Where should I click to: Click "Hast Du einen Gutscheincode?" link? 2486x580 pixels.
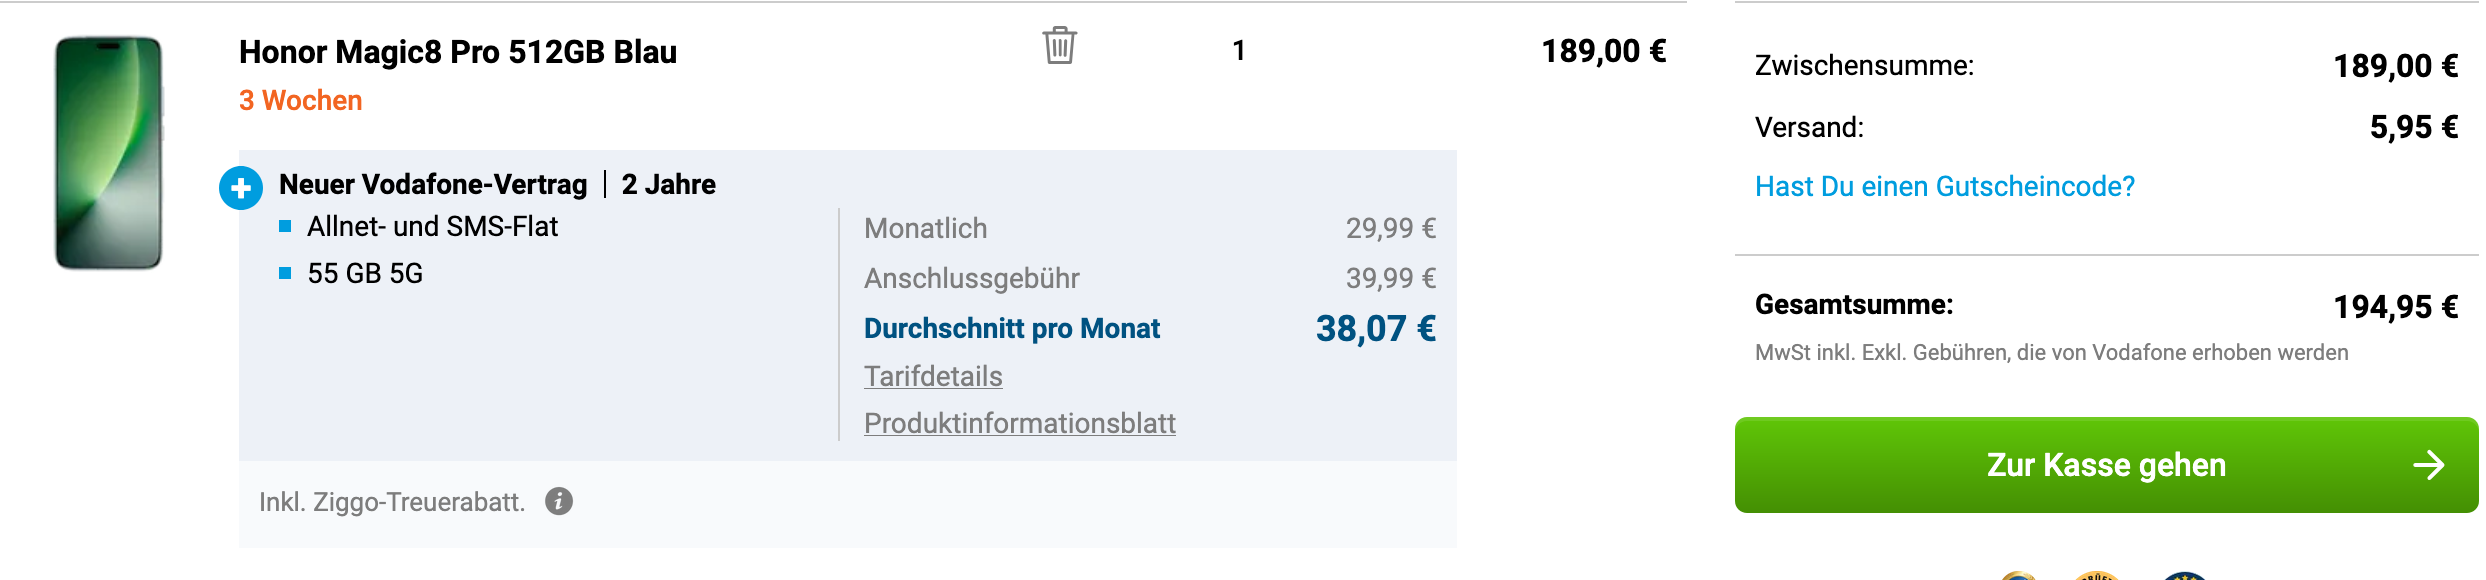(x=1944, y=187)
